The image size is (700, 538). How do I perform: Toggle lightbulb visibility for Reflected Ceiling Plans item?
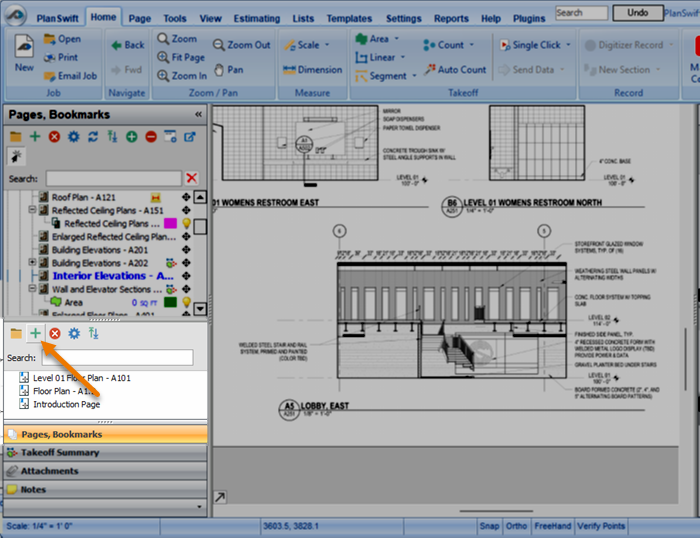click(187, 223)
